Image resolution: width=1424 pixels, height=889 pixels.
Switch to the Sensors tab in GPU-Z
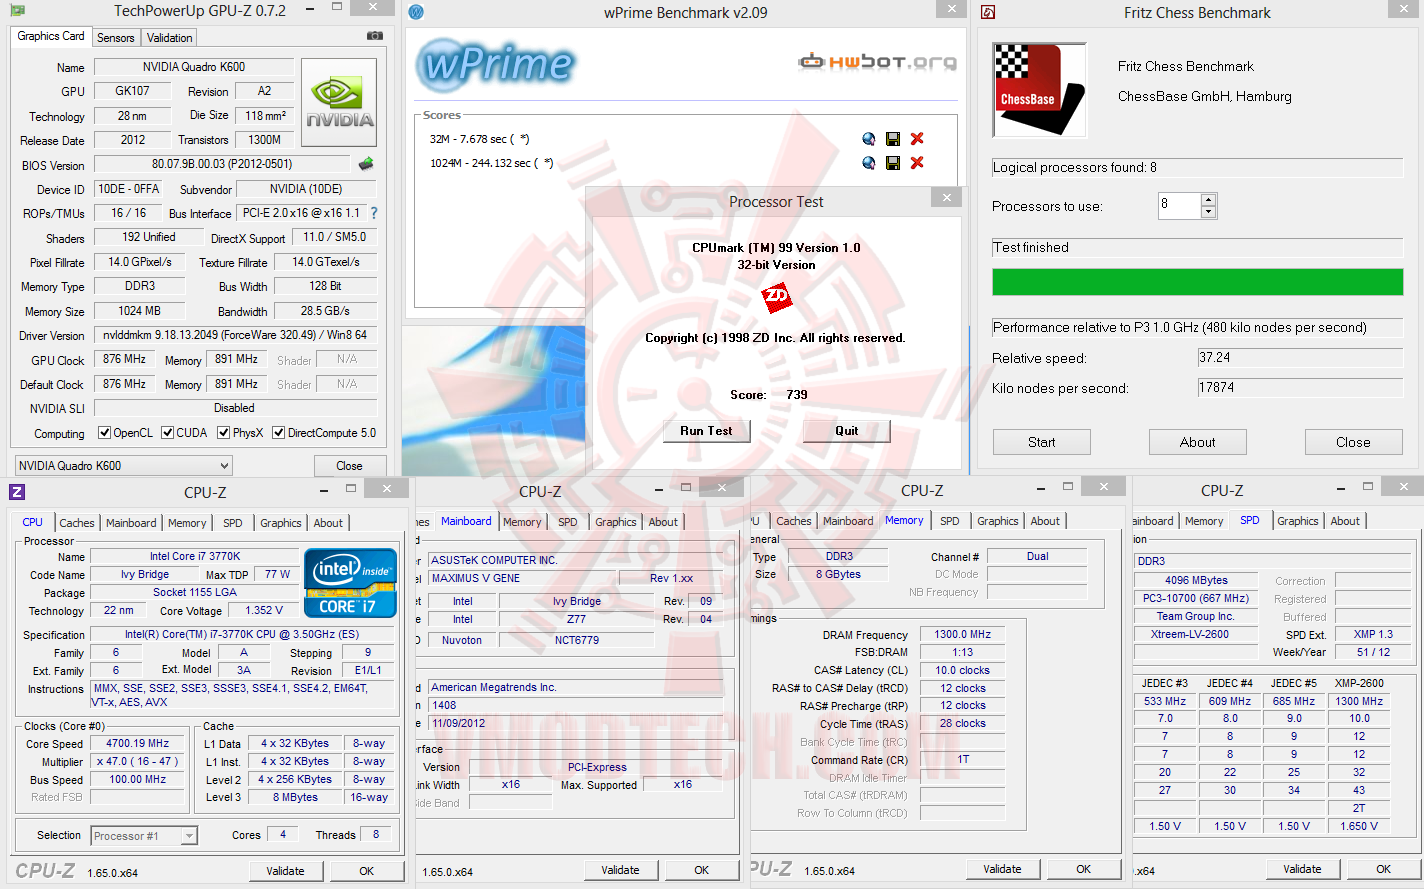(x=115, y=38)
